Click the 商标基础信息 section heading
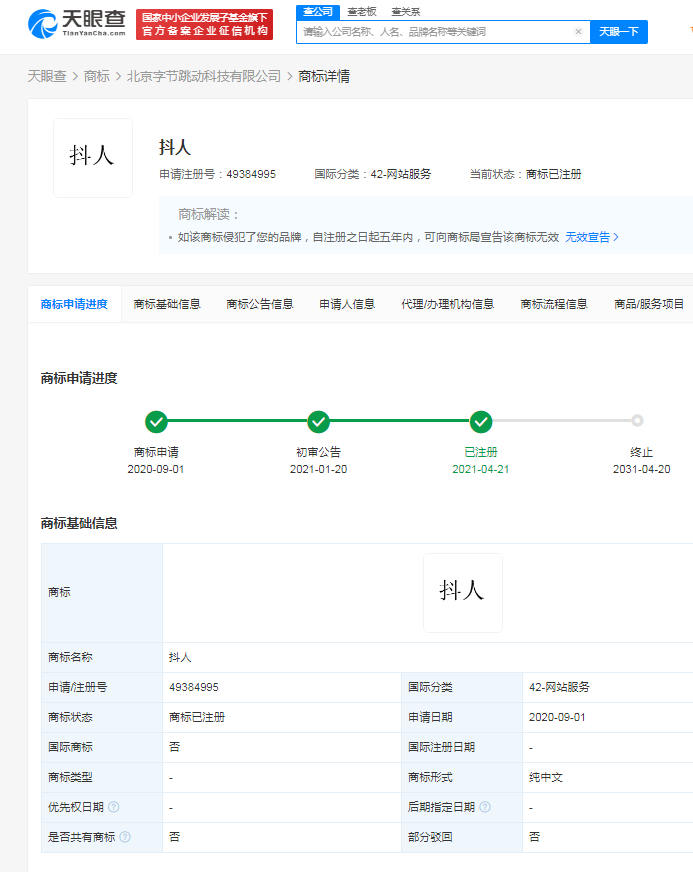Viewport: 693px width, 872px height. coord(79,523)
